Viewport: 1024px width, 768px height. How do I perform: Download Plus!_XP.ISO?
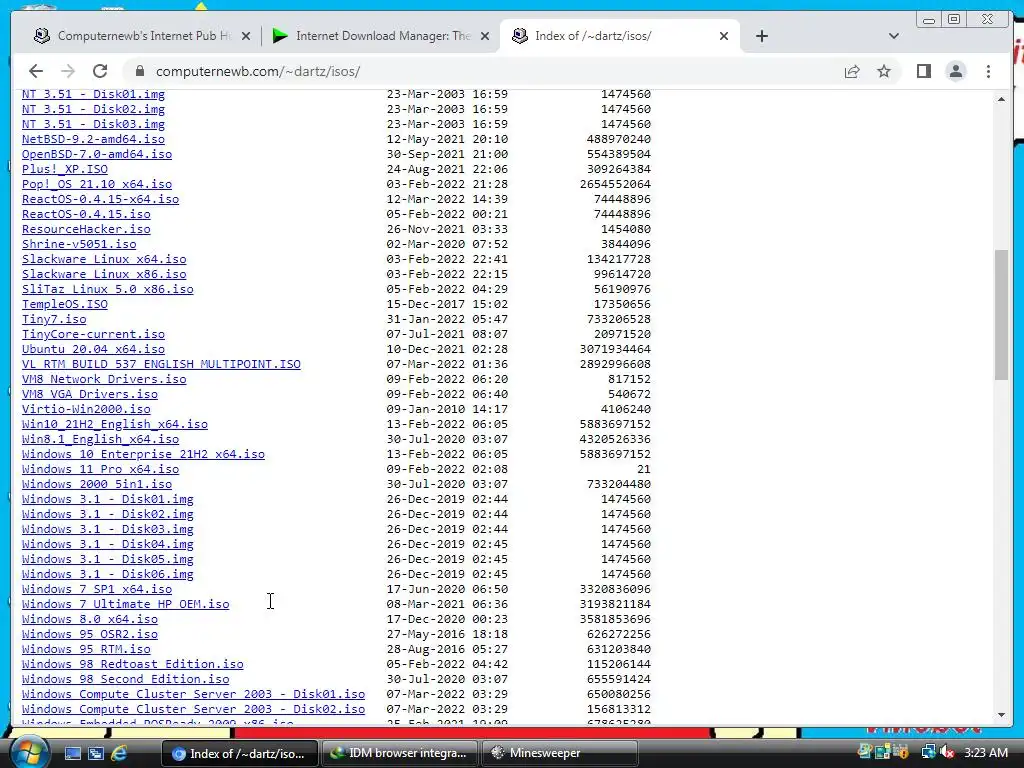(65, 169)
